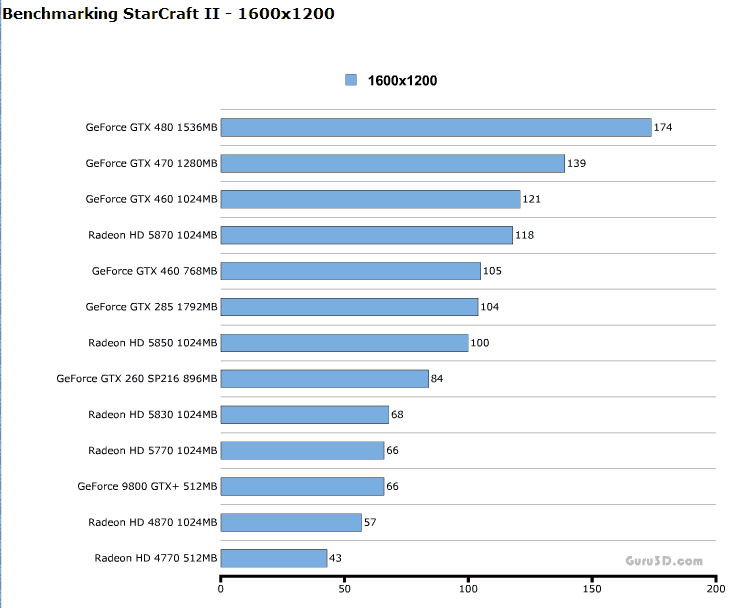Viewport: 744px width, 608px height.
Task: Click the value 105 beside GTX 460 768MB
Action: coord(492,271)
